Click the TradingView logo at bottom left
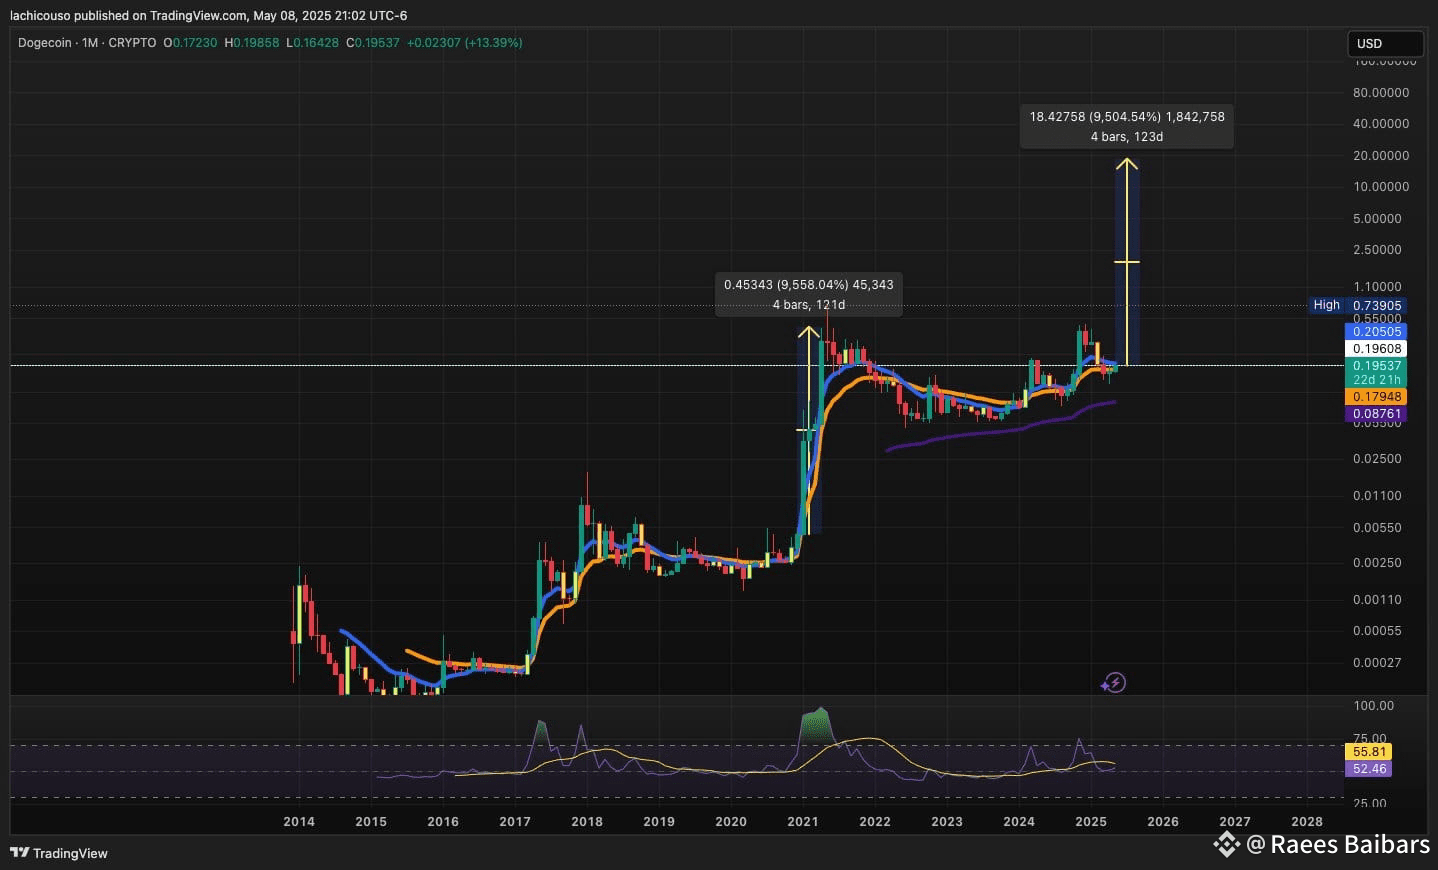 point(59,853)
